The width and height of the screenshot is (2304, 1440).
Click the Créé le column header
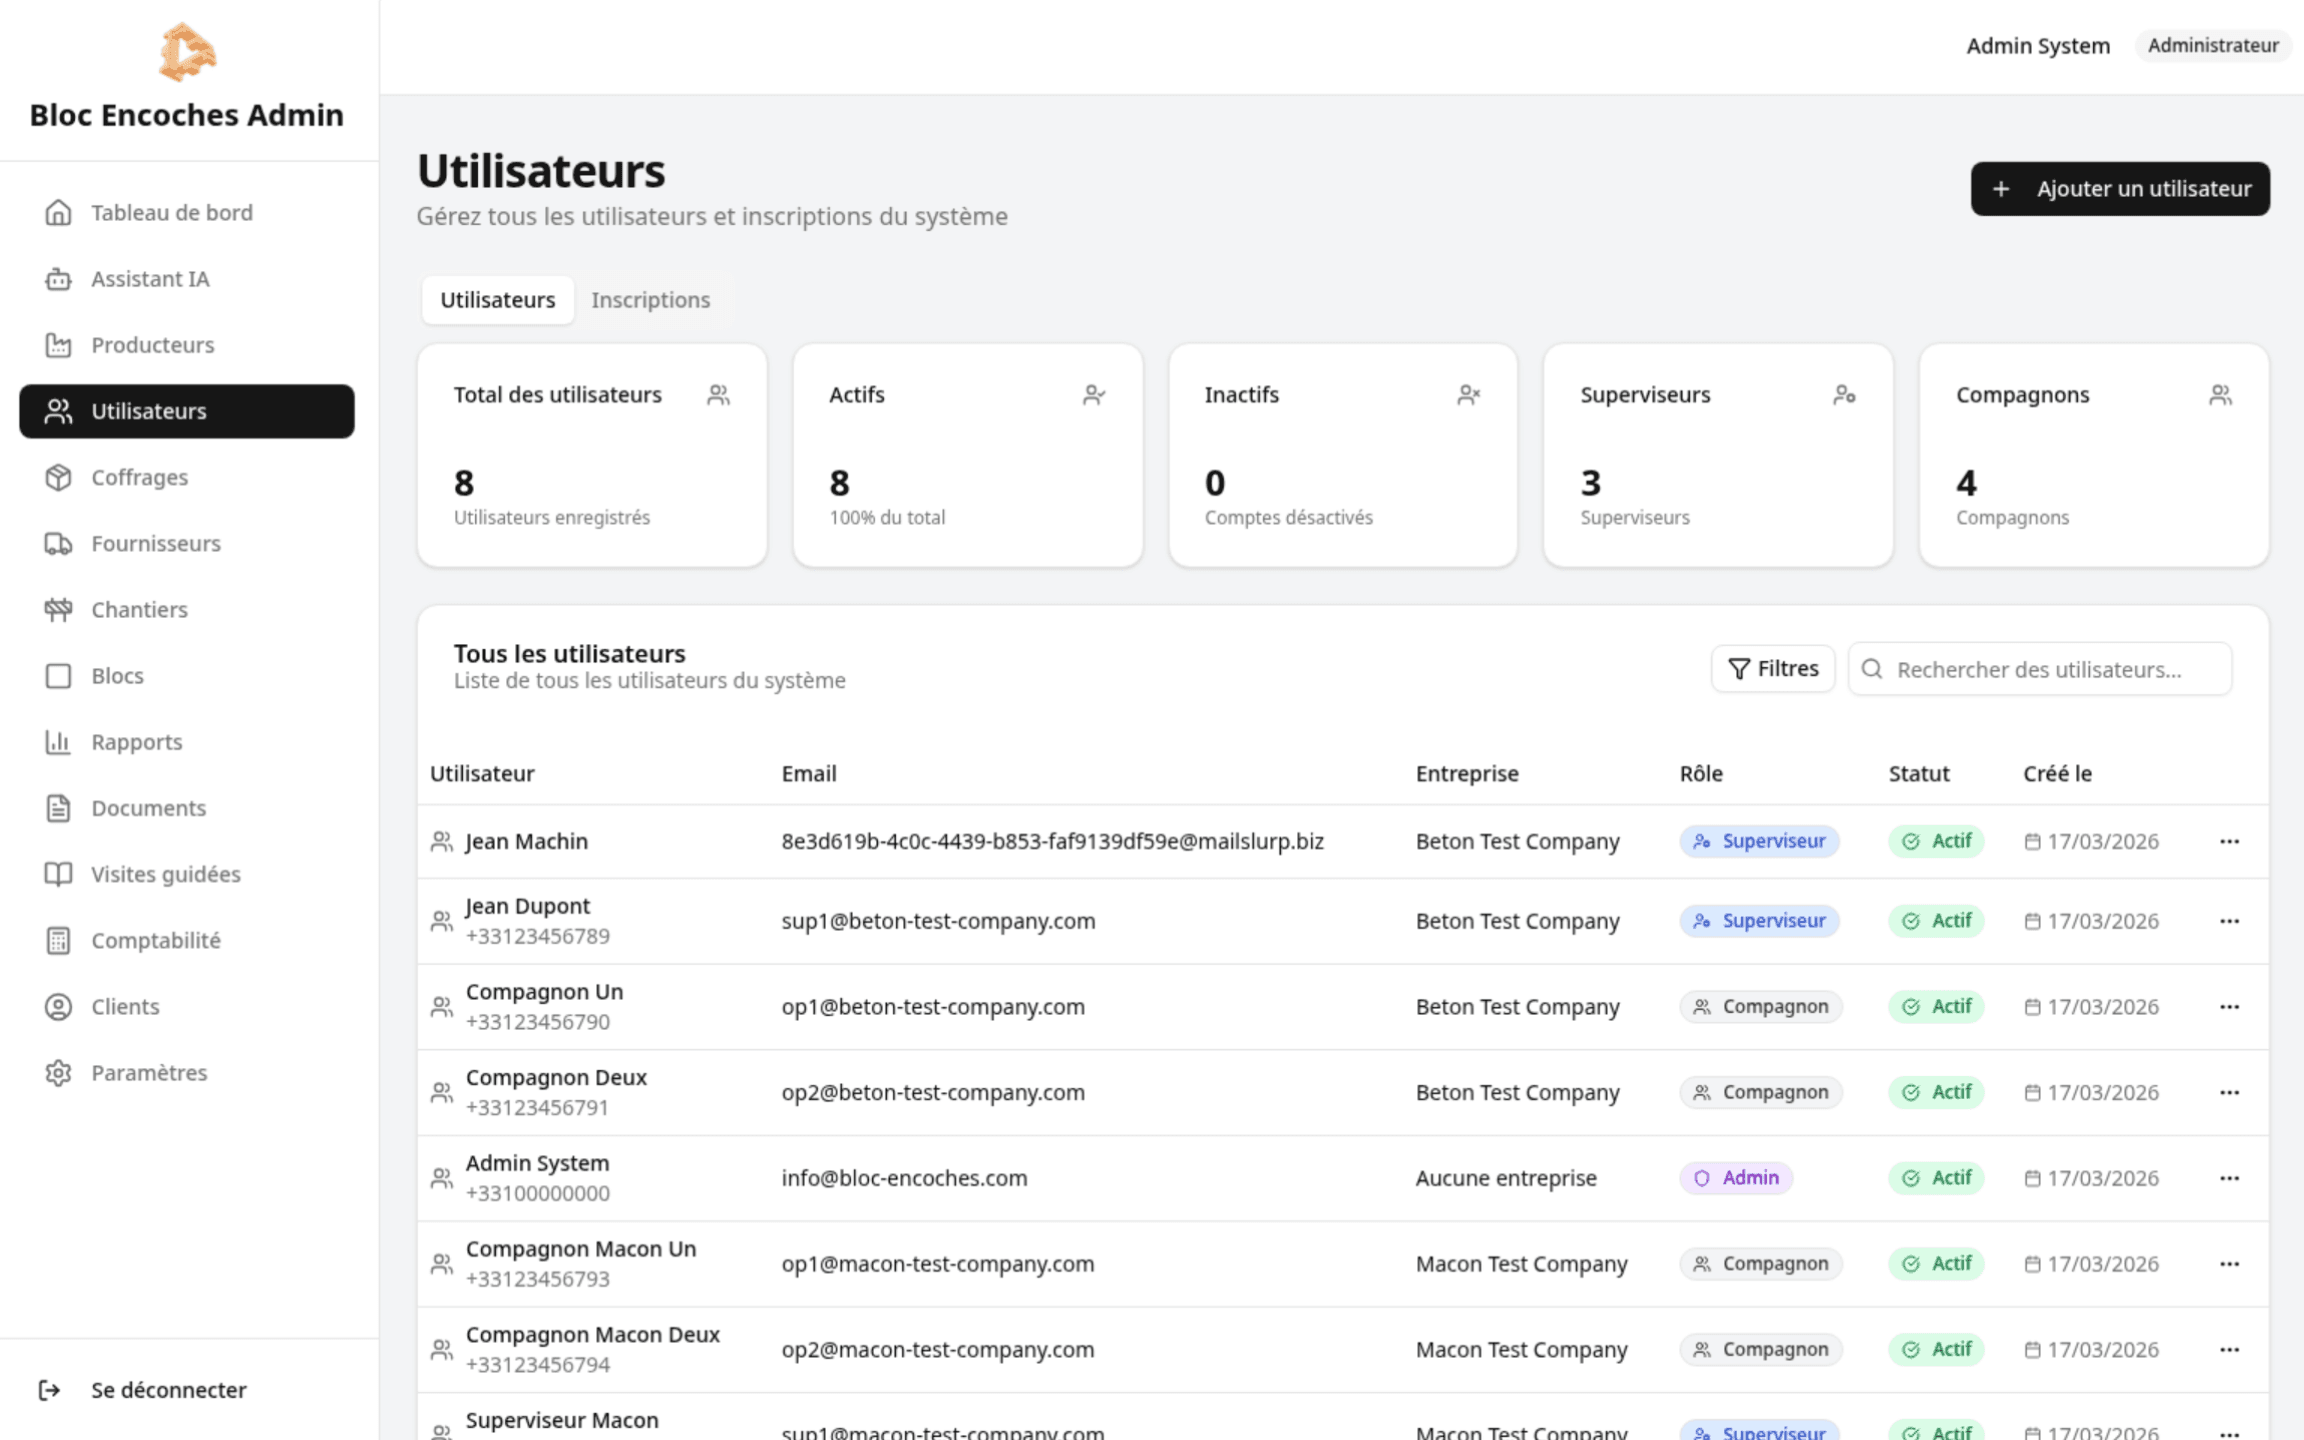pyautogui.click(x=2058, y=773)
